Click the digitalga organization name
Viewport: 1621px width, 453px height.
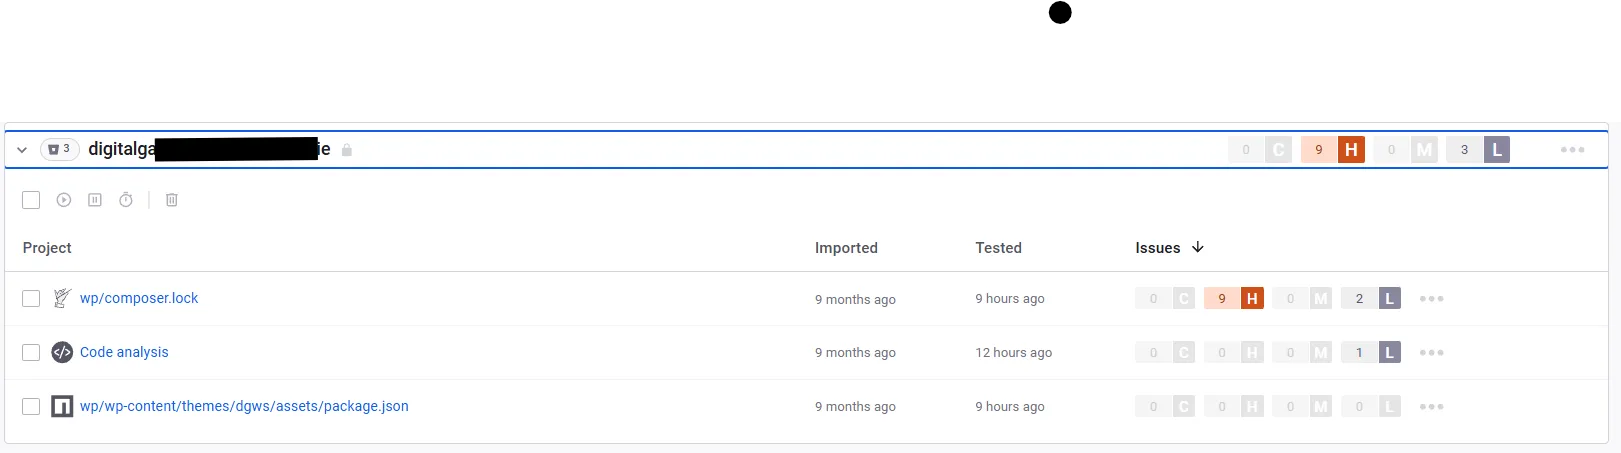coord(209,149)
